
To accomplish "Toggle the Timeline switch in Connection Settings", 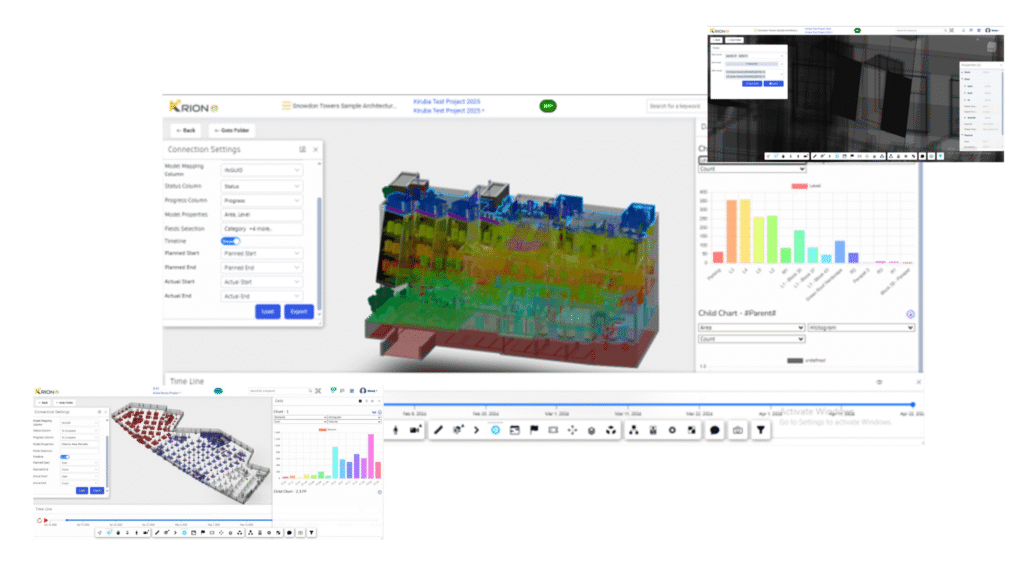I will pos(230,241).
